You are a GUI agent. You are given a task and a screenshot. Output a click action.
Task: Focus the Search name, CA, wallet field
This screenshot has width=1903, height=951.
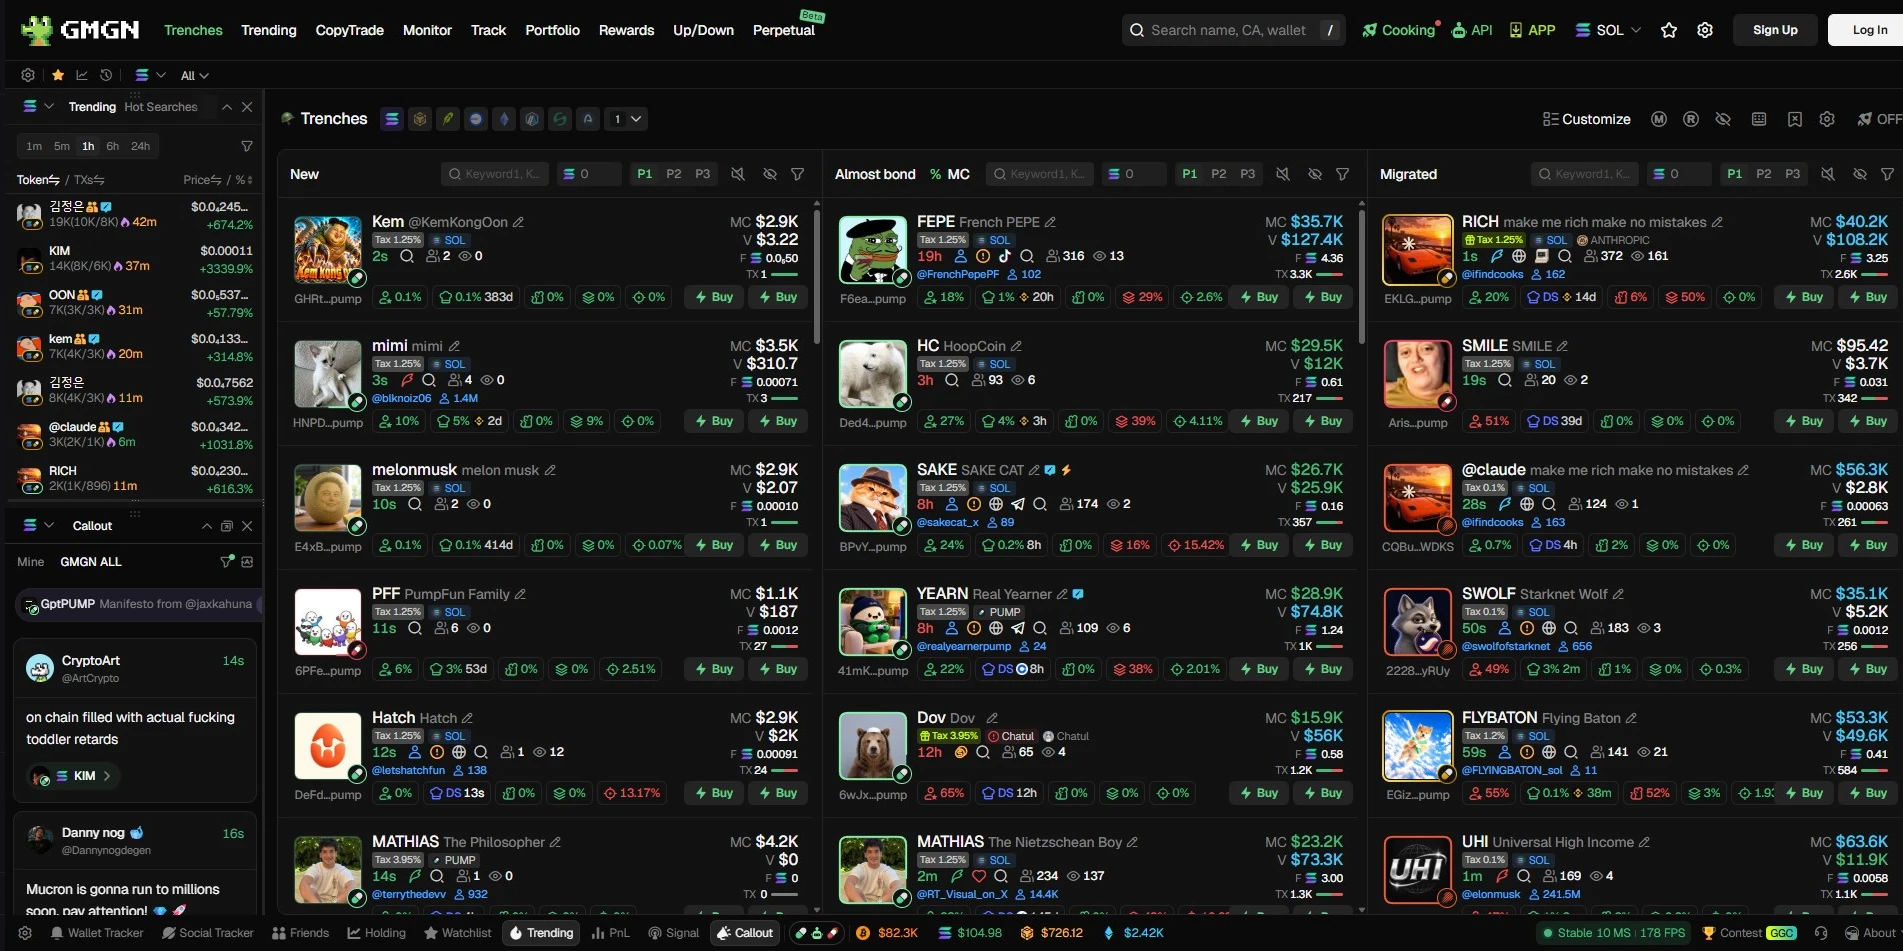pos(1232,30)
